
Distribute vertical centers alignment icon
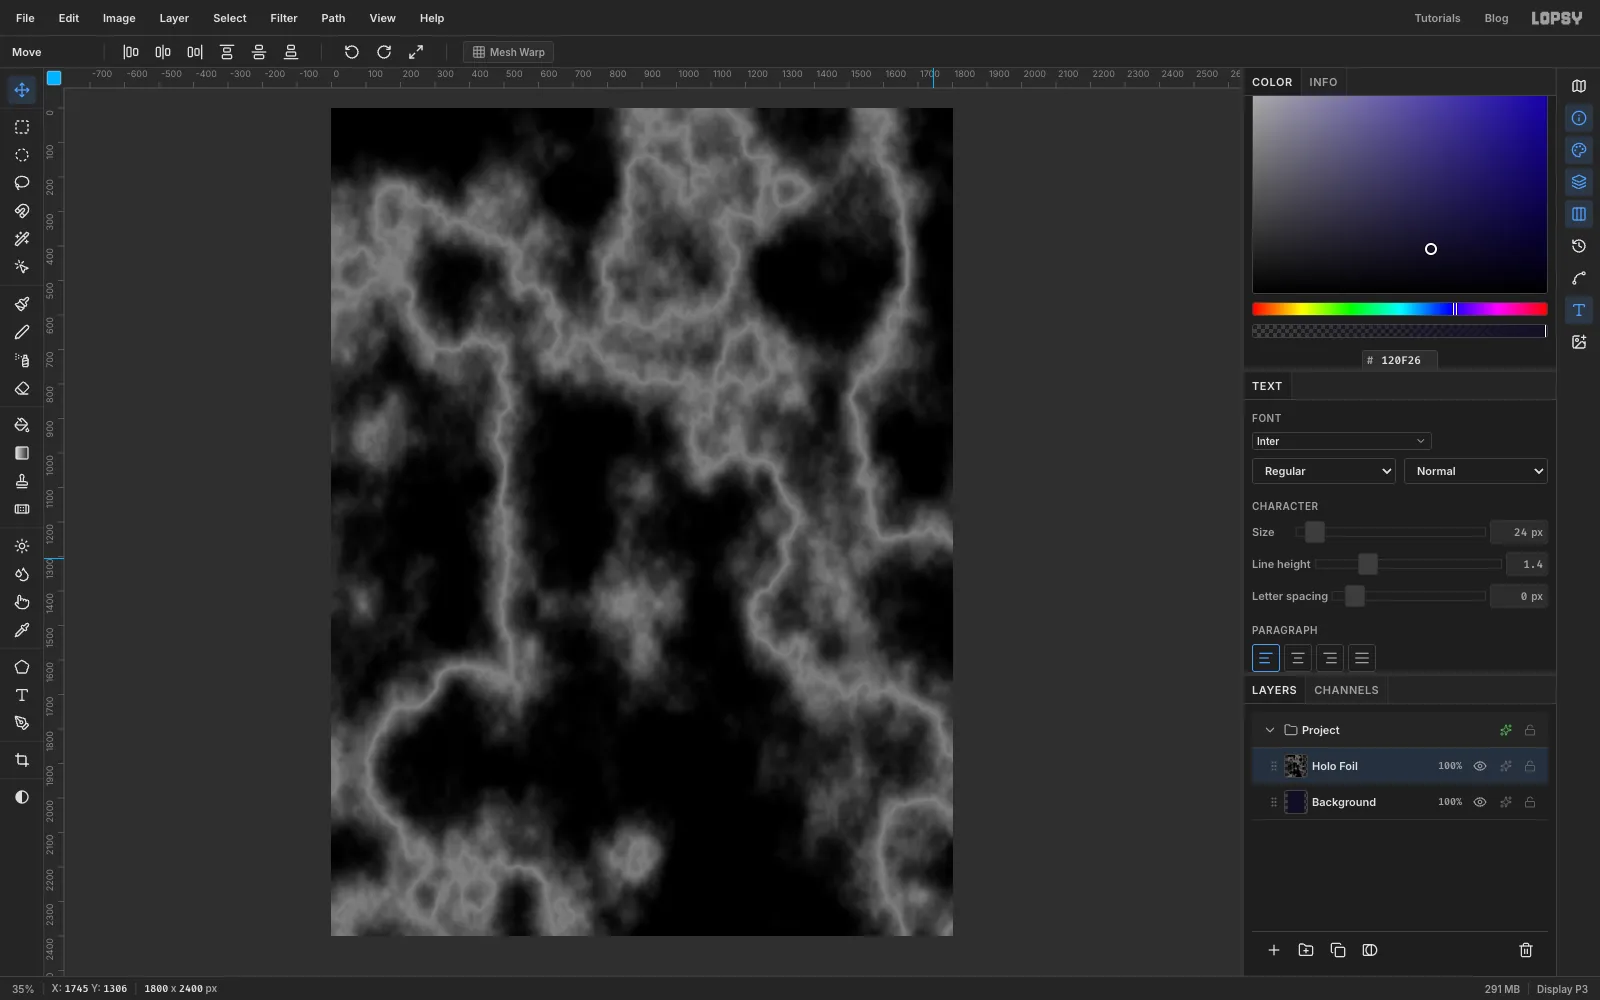[259, 52]
